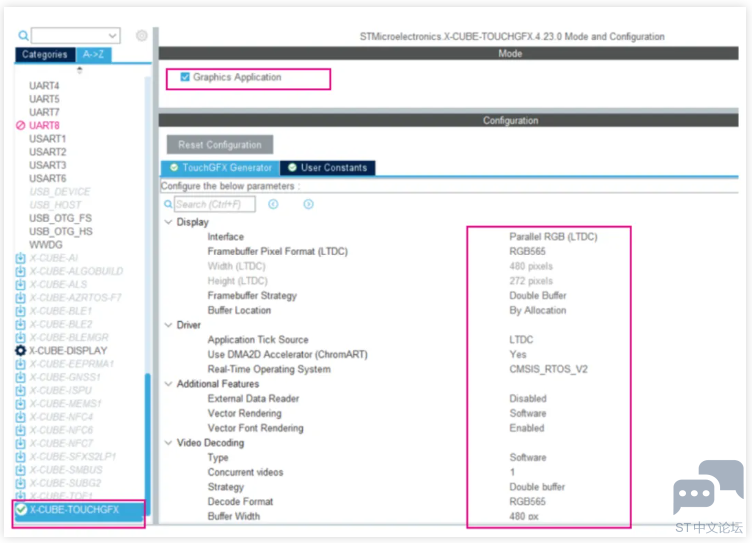Click the X-CUBE-AI download icon

(21, 258)
